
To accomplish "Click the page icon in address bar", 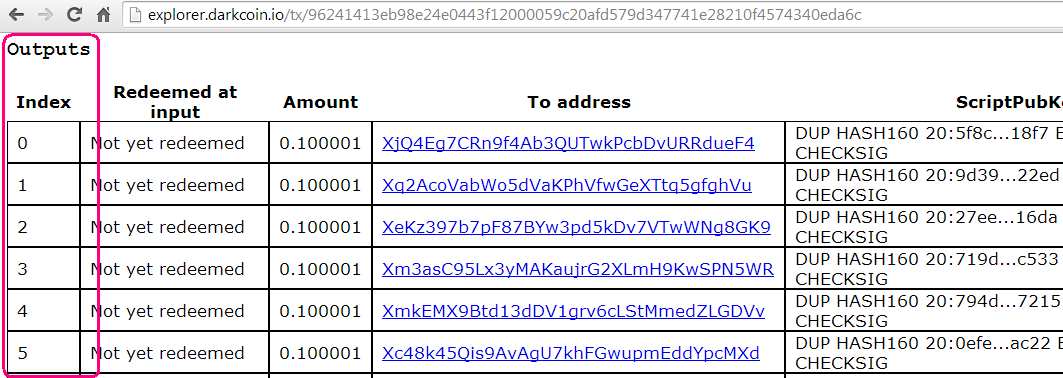I will (x=136, y=14).
